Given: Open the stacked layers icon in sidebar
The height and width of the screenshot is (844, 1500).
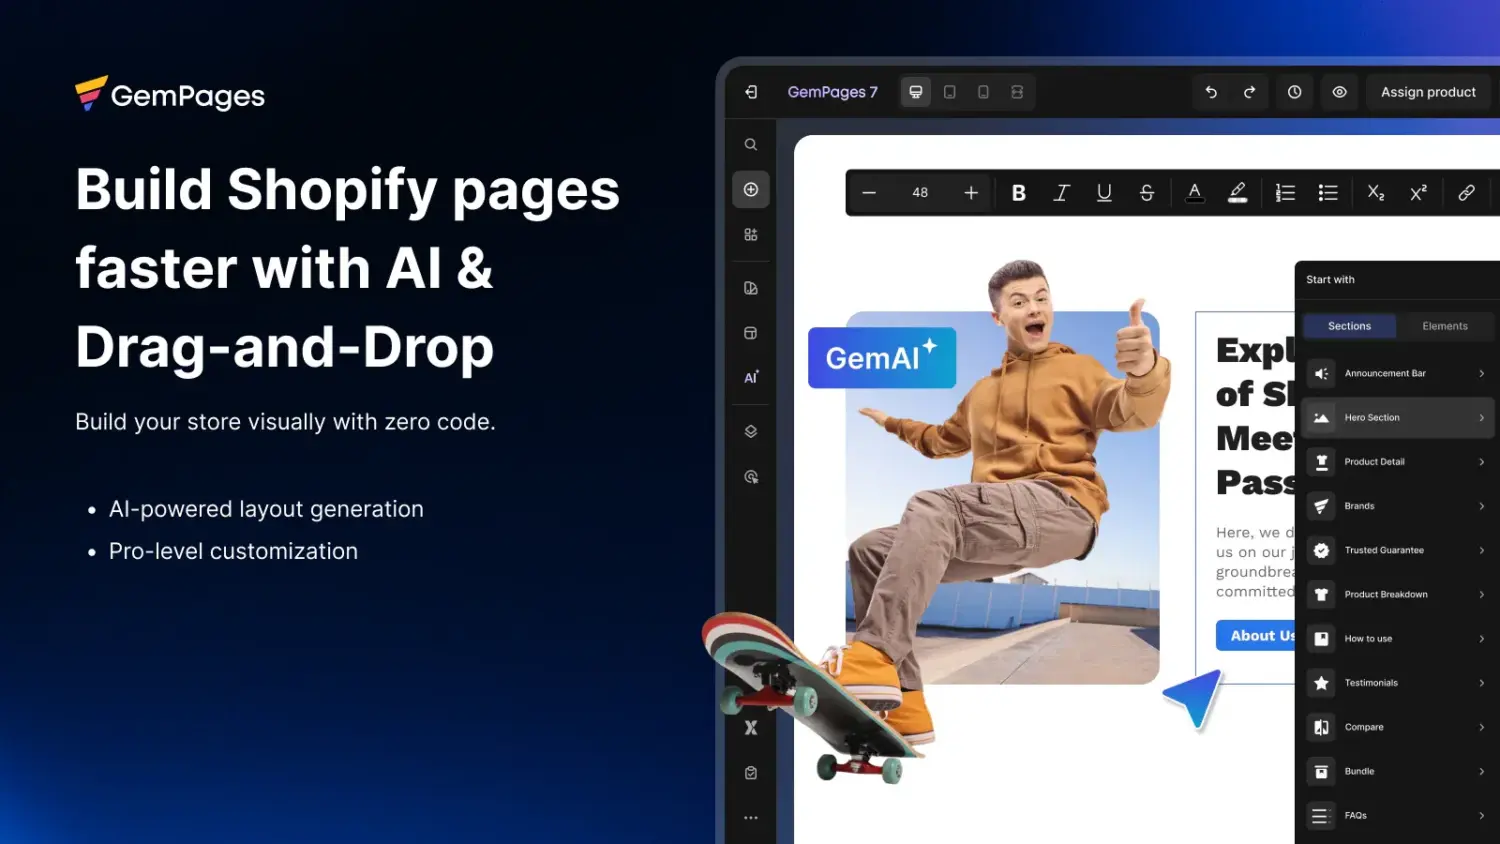Looking at the screenshot, I should [751, 432].
